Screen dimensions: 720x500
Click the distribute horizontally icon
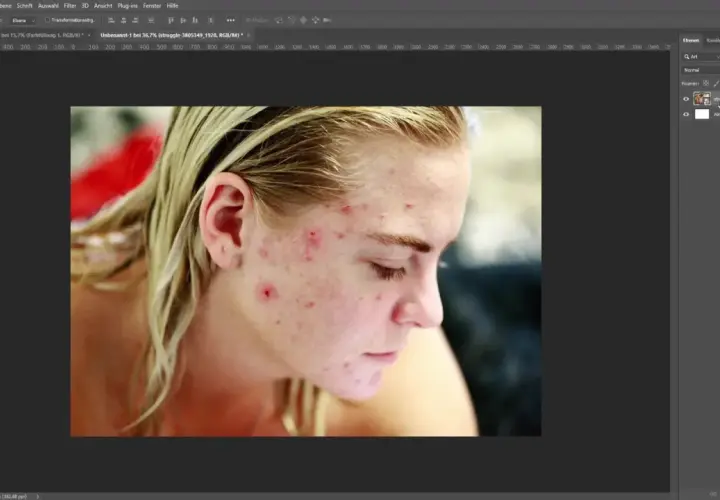tap(151, 20)
